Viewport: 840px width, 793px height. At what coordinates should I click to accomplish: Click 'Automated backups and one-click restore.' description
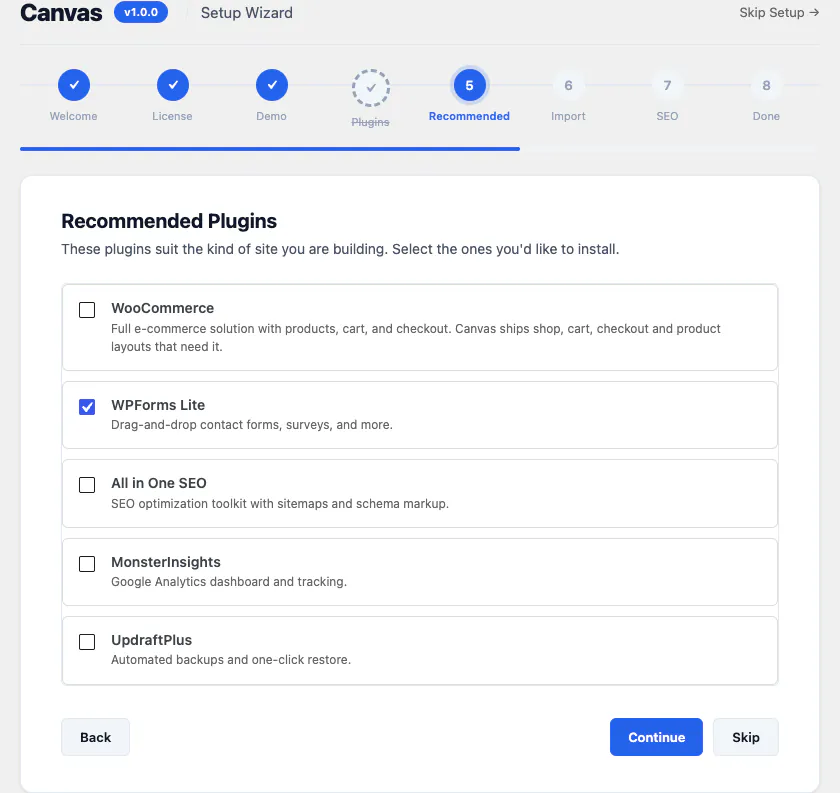(x=231, y=660)
